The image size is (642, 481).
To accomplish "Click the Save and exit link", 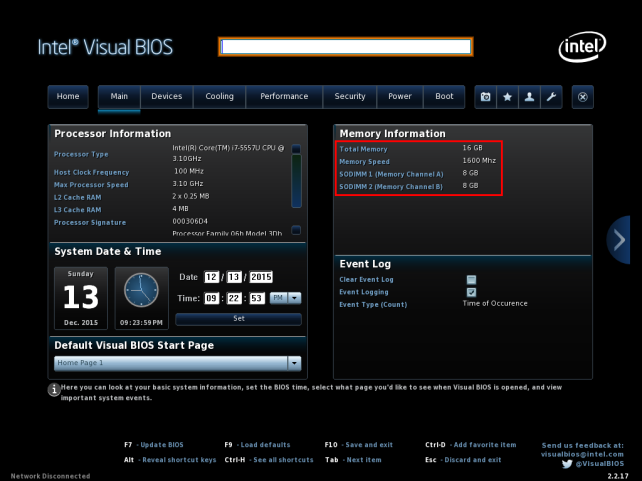I will point(369,445).
